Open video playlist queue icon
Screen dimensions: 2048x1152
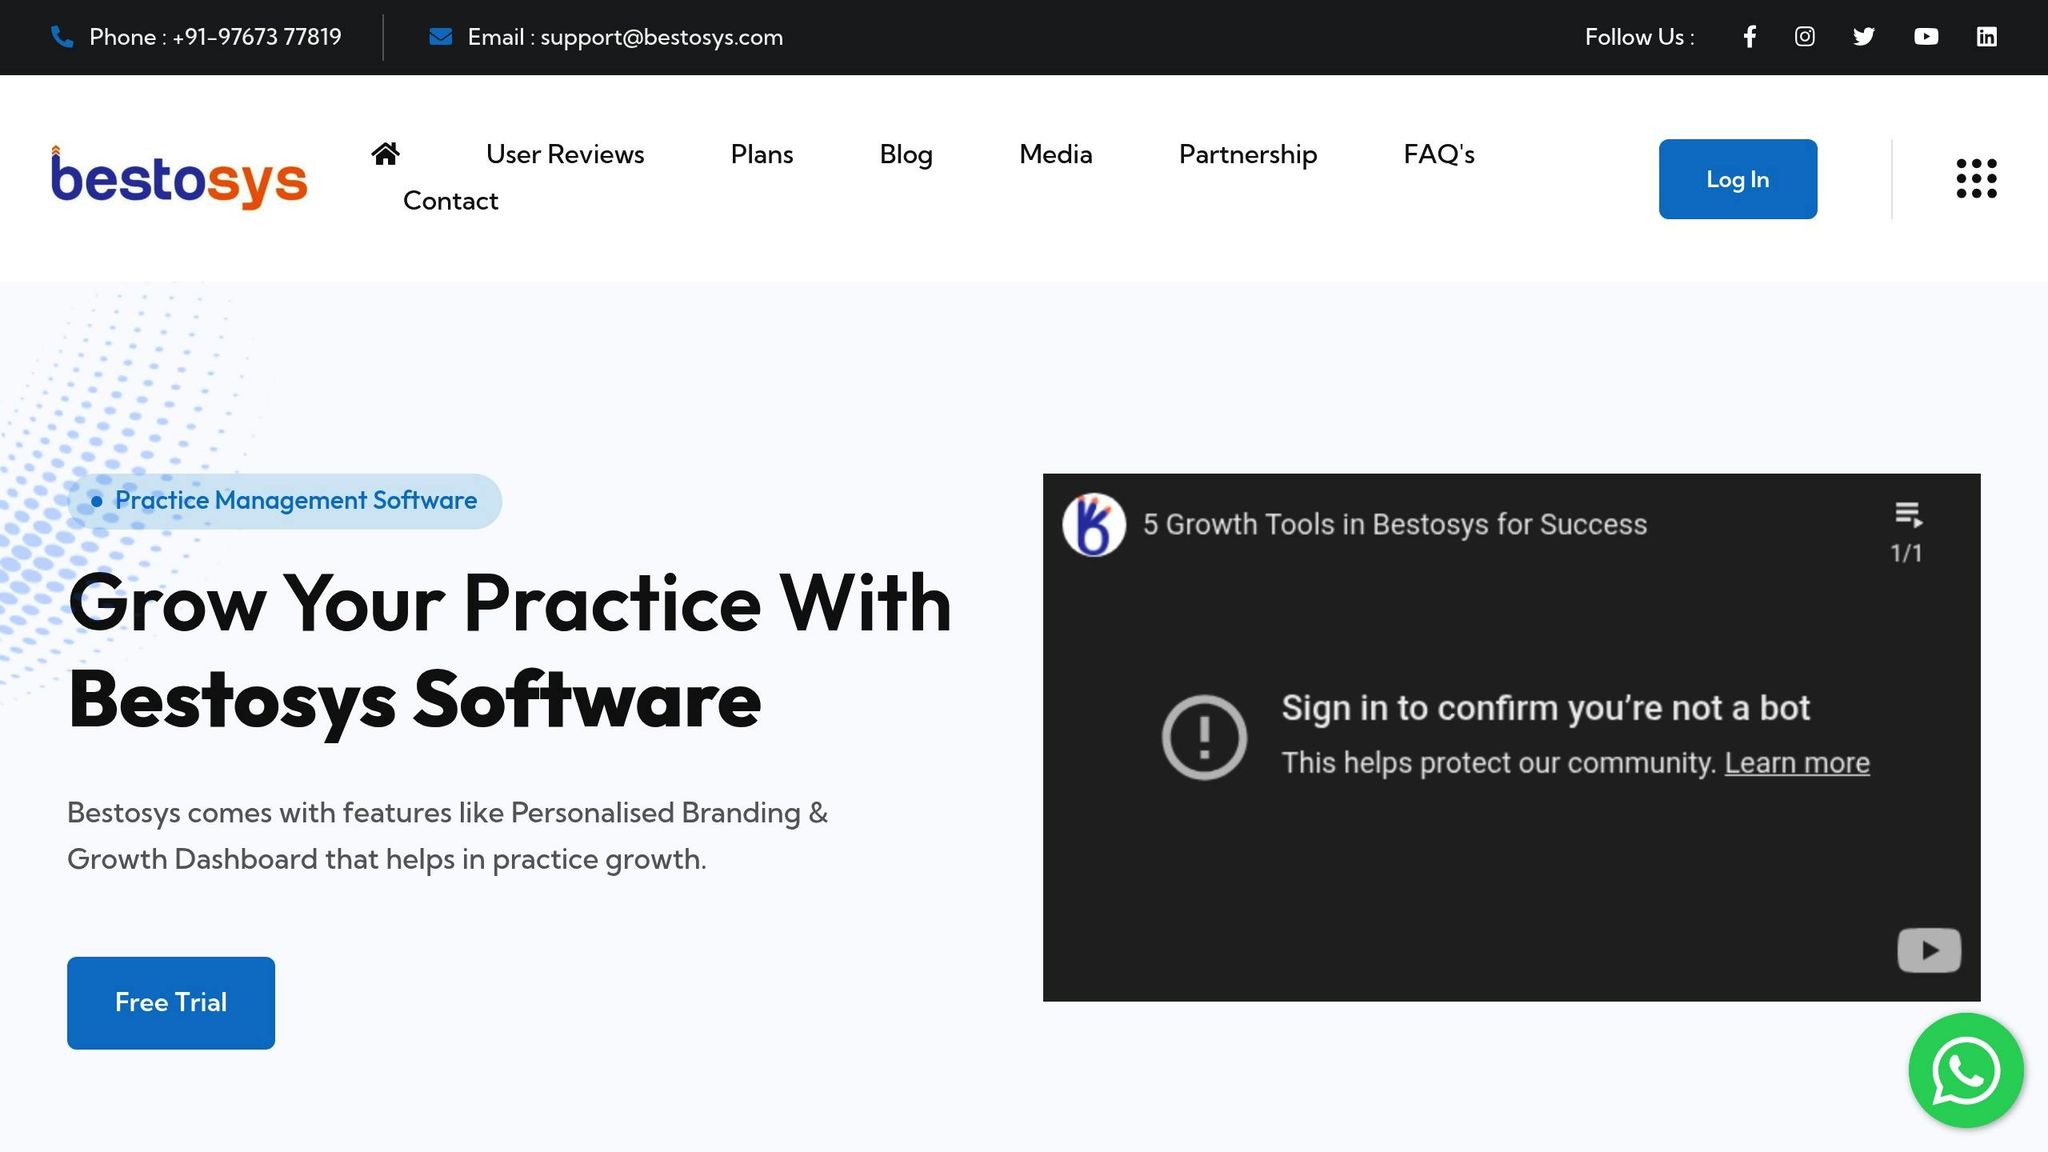click(1908, 516)
